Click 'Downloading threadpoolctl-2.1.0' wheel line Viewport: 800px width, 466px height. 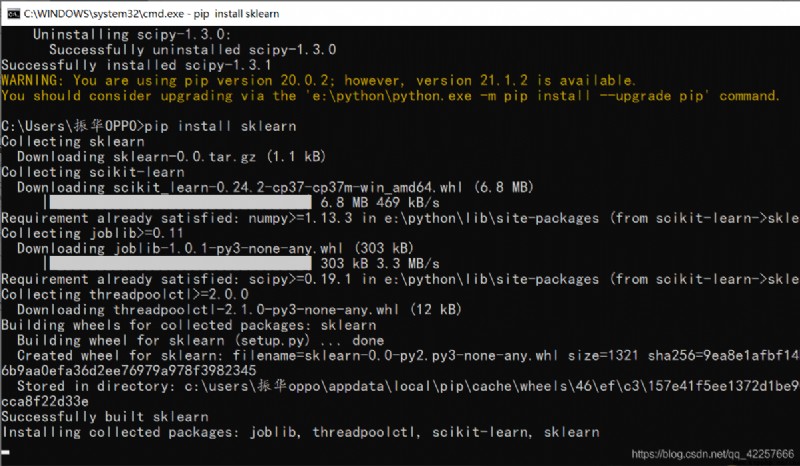(x=239, y=310)
